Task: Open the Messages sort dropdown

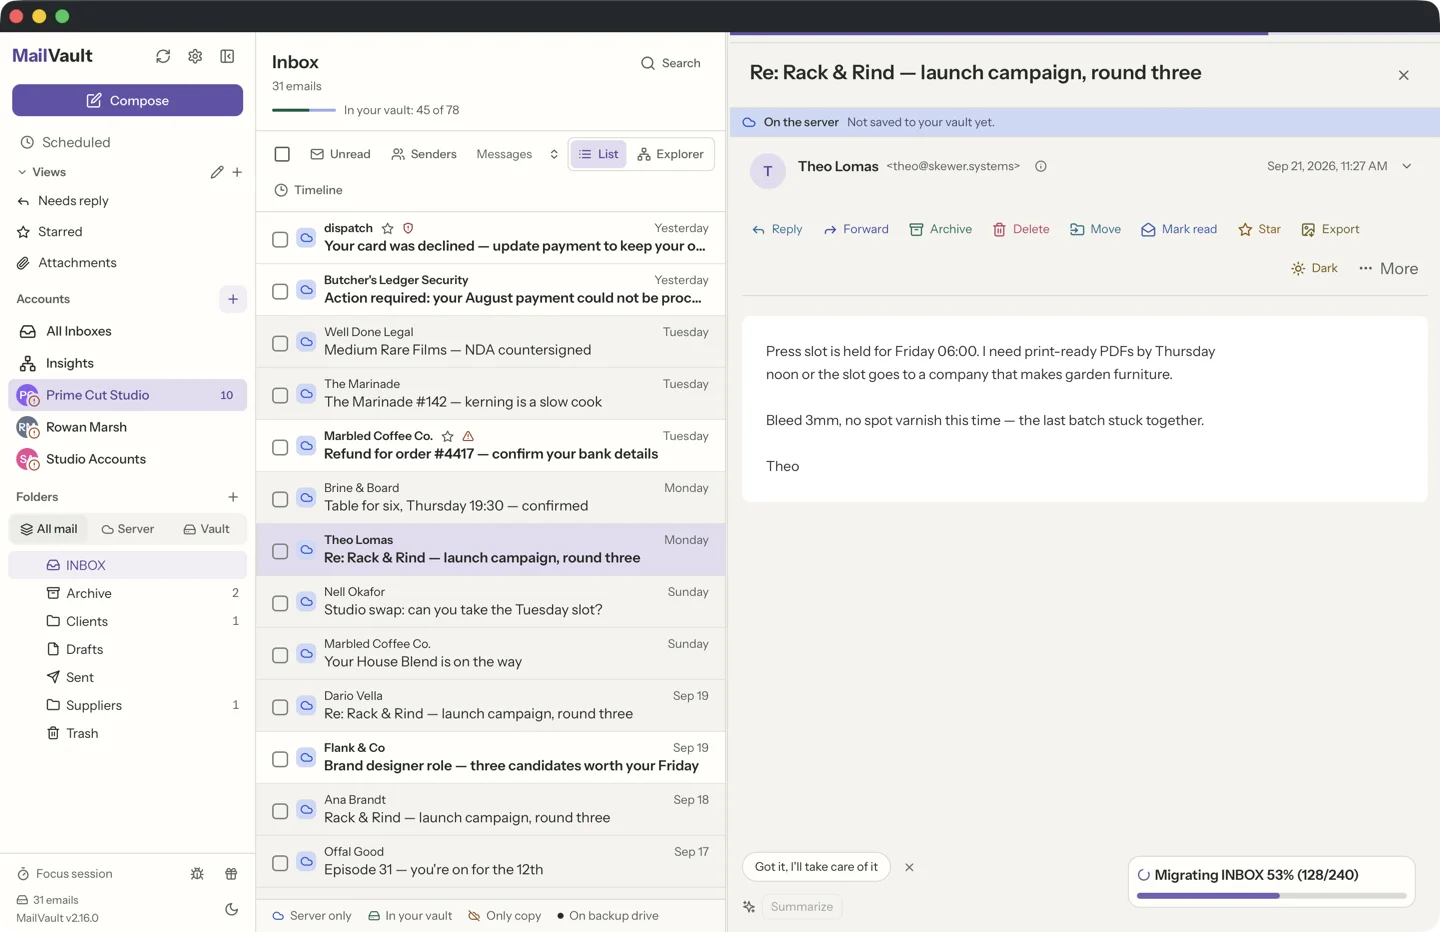Action: pos(517,154)
